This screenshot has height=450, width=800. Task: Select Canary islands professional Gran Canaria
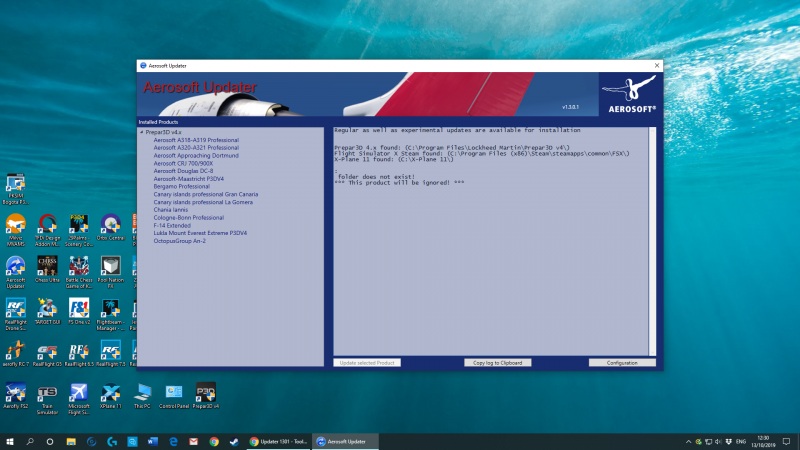click(x=206, y=194)
